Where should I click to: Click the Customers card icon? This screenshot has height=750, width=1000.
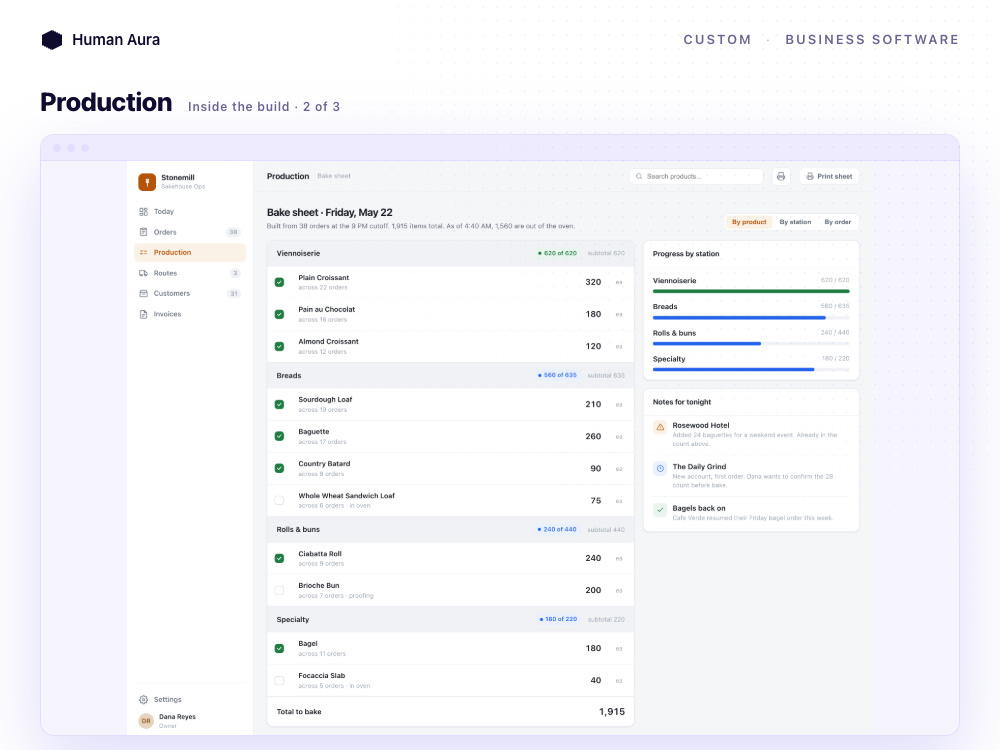pyautogui.click(x=143, y=293)
